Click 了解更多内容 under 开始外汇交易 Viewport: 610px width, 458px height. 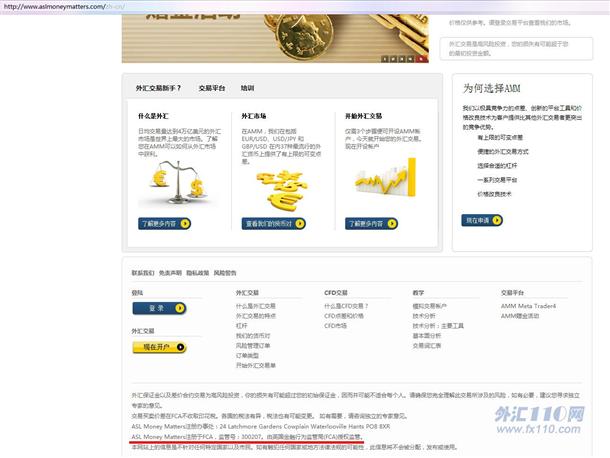pos(371,223)
